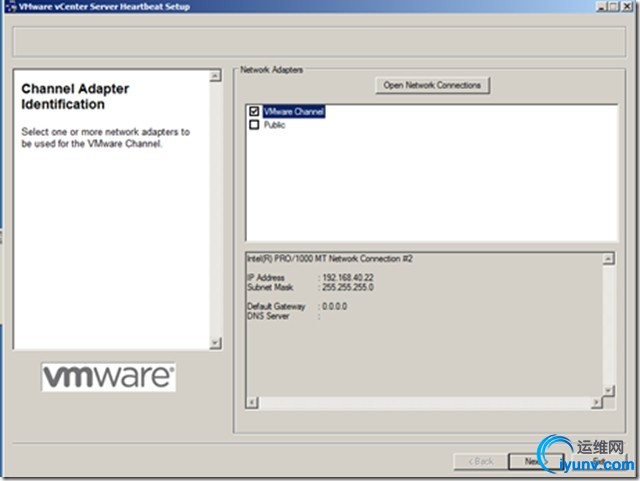Screen dimensions: 640x481
Task: Click subnet mask value 255.255.255.0
Action: pyautogui.click(x=348, y=287)
